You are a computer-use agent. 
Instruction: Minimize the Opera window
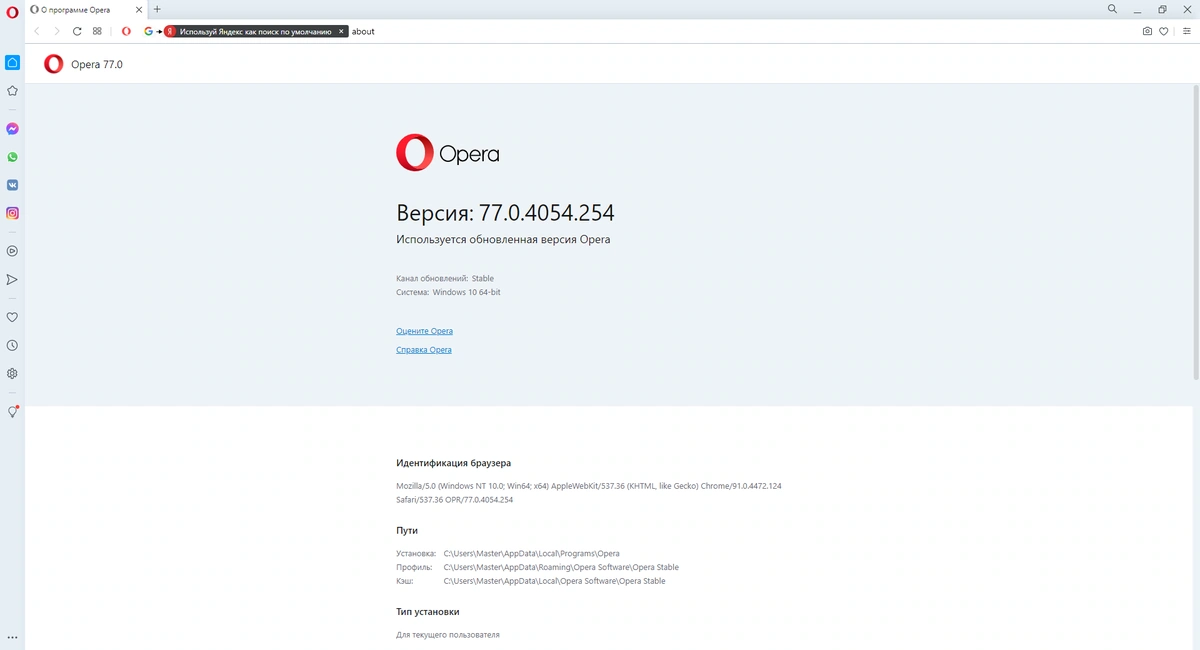(1138, 9)
